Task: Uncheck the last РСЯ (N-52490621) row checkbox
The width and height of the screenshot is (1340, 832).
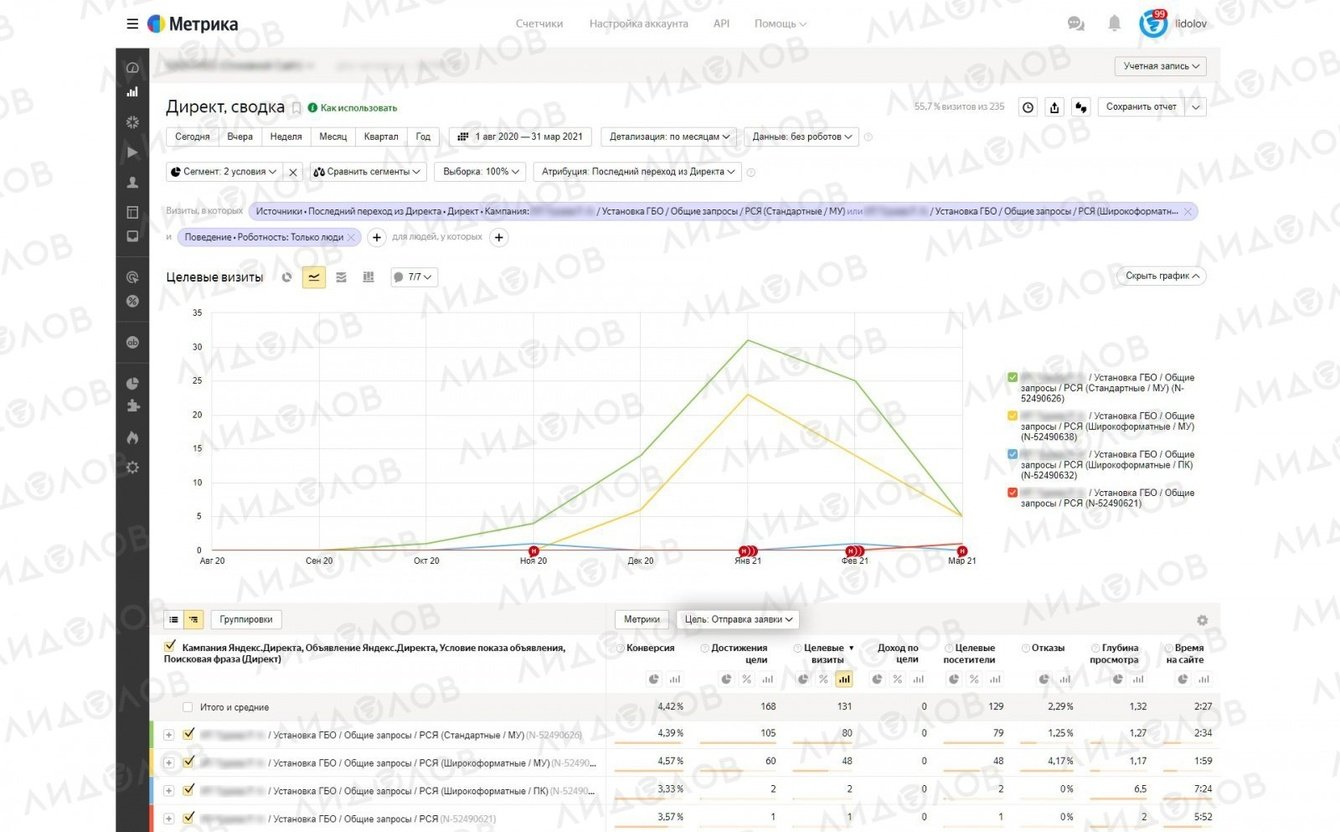Action: coord(188,818)
